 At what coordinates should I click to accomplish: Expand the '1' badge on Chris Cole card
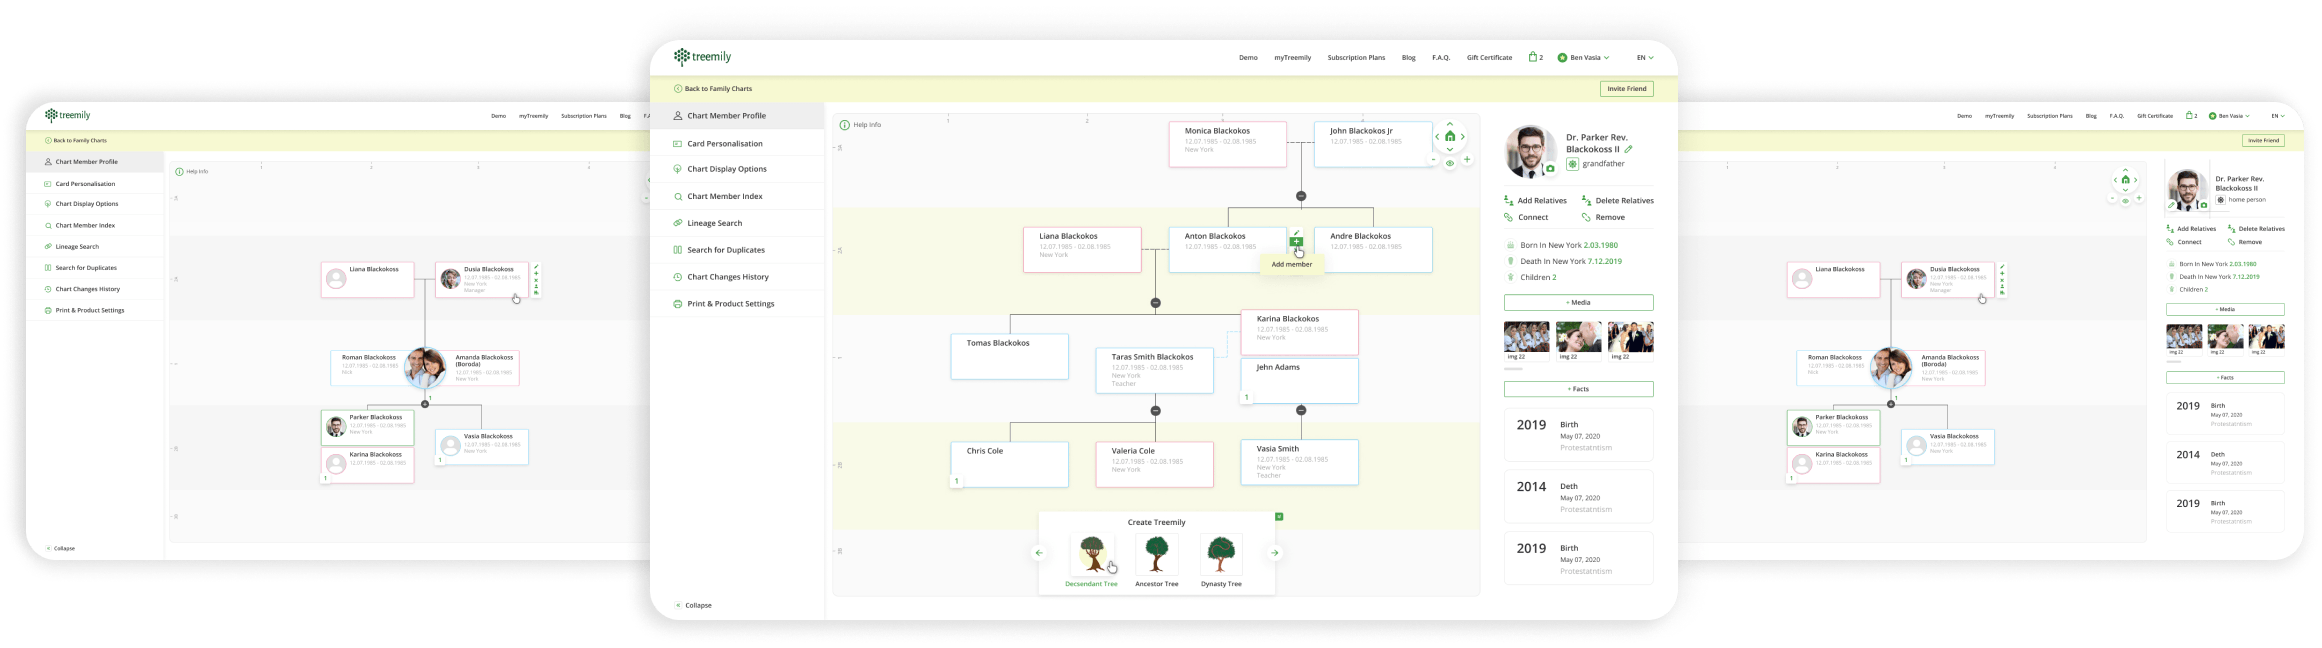point(956,481)
